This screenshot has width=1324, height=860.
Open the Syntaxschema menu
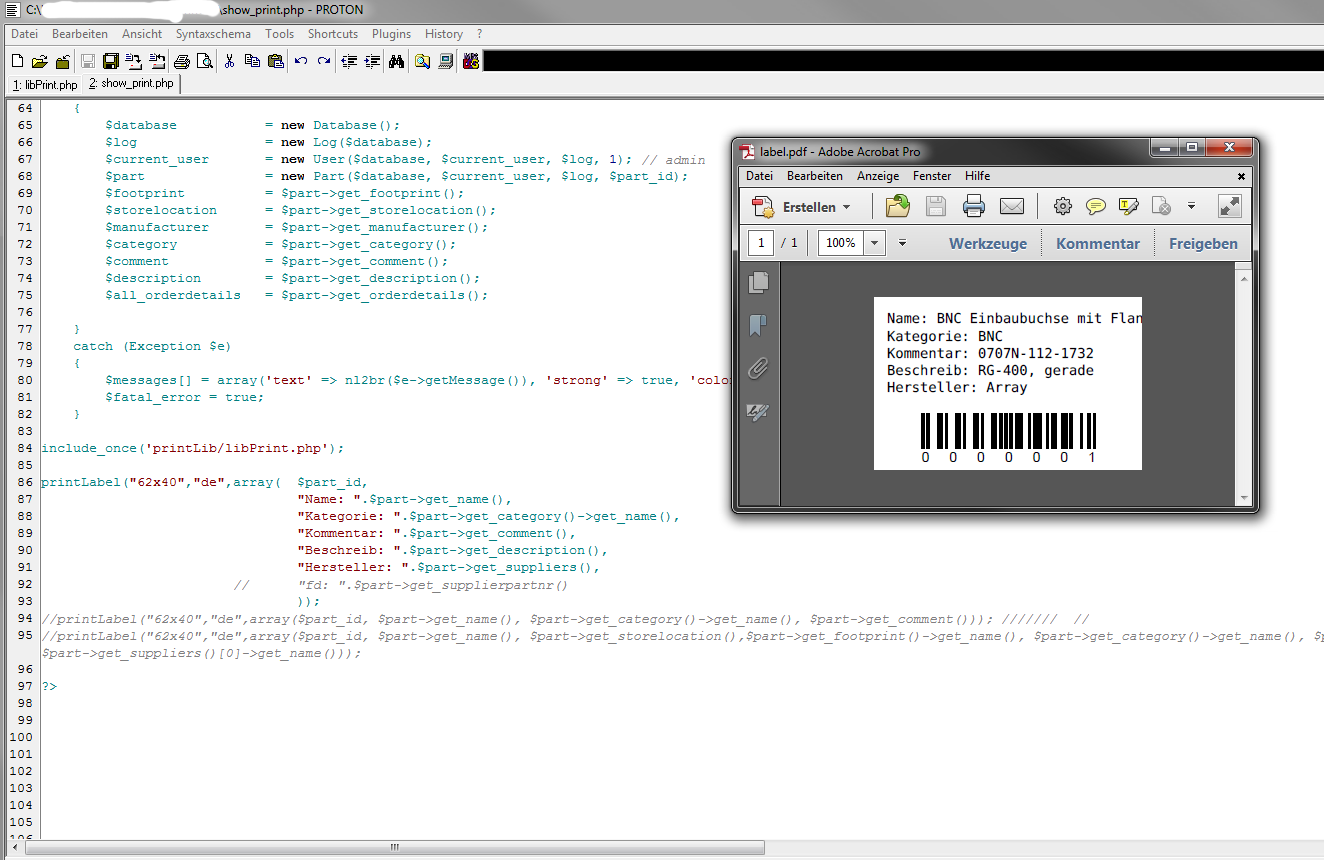click(213, 34)
